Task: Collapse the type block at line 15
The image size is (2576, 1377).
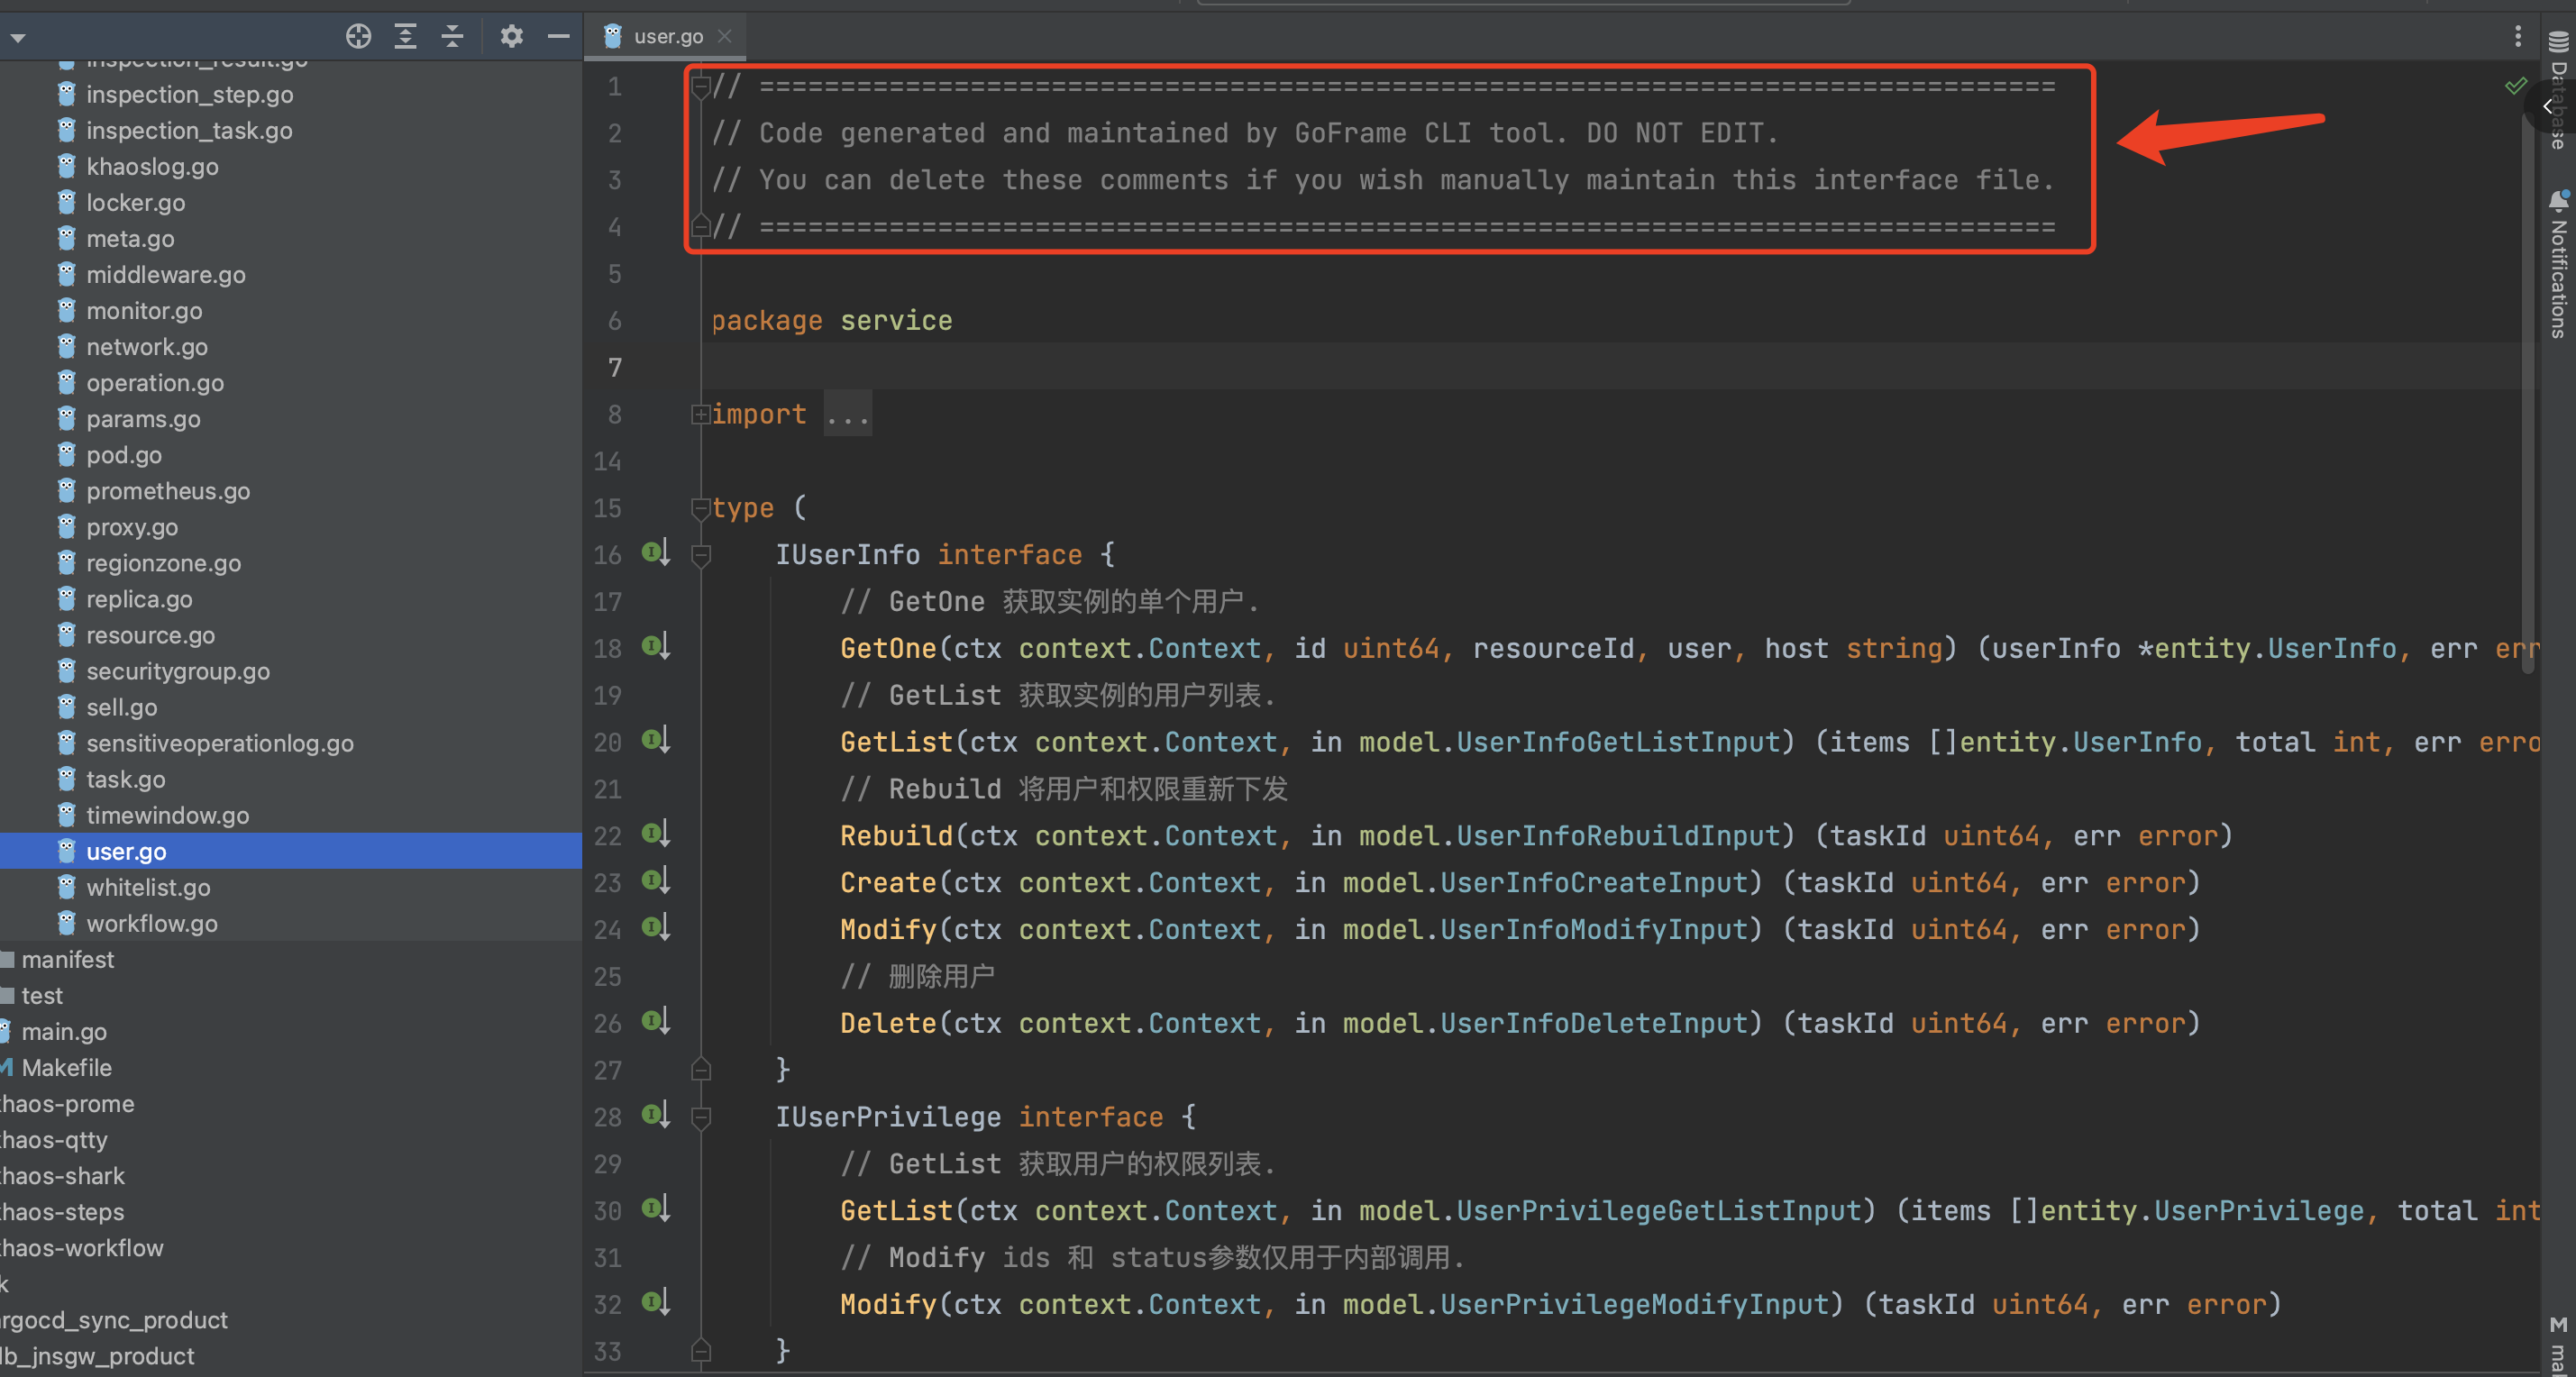Action: (x=700, y=508)
